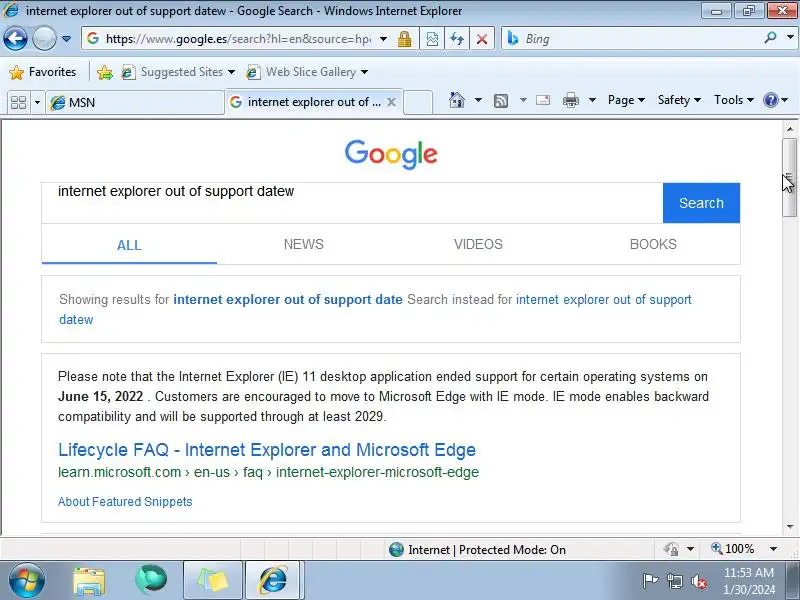Click the RSS Feeds icon
Screen dimensions: 800x600
click(x=501, y=101)
